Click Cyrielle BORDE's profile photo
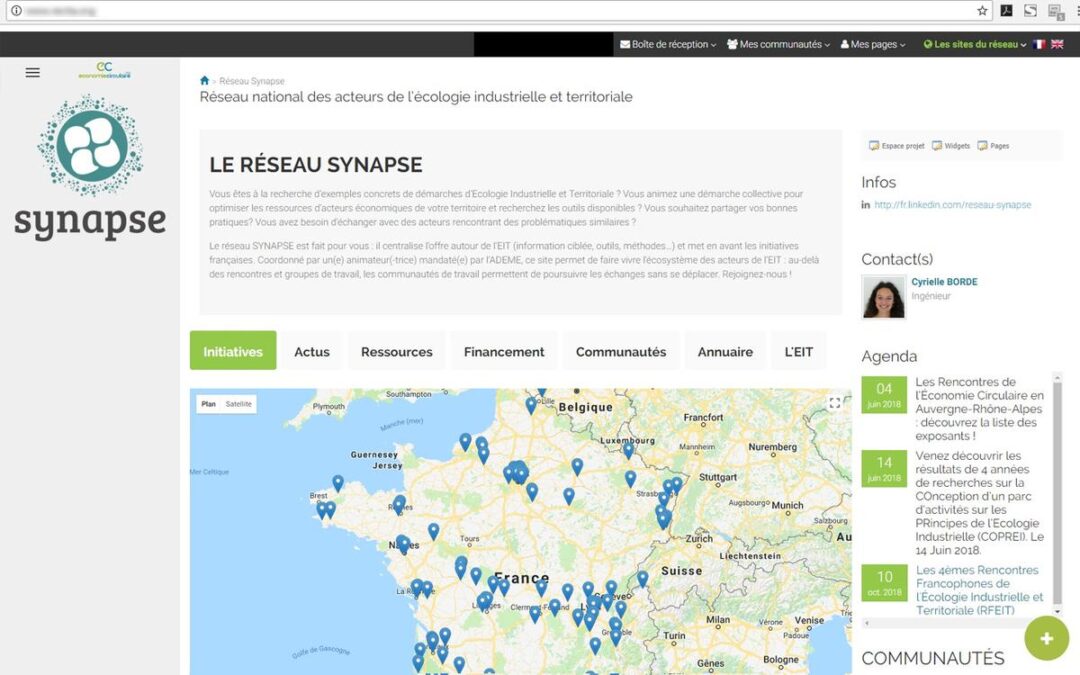Image resolution: width=1080 pixels, height=675 pixels. [884, 297]
